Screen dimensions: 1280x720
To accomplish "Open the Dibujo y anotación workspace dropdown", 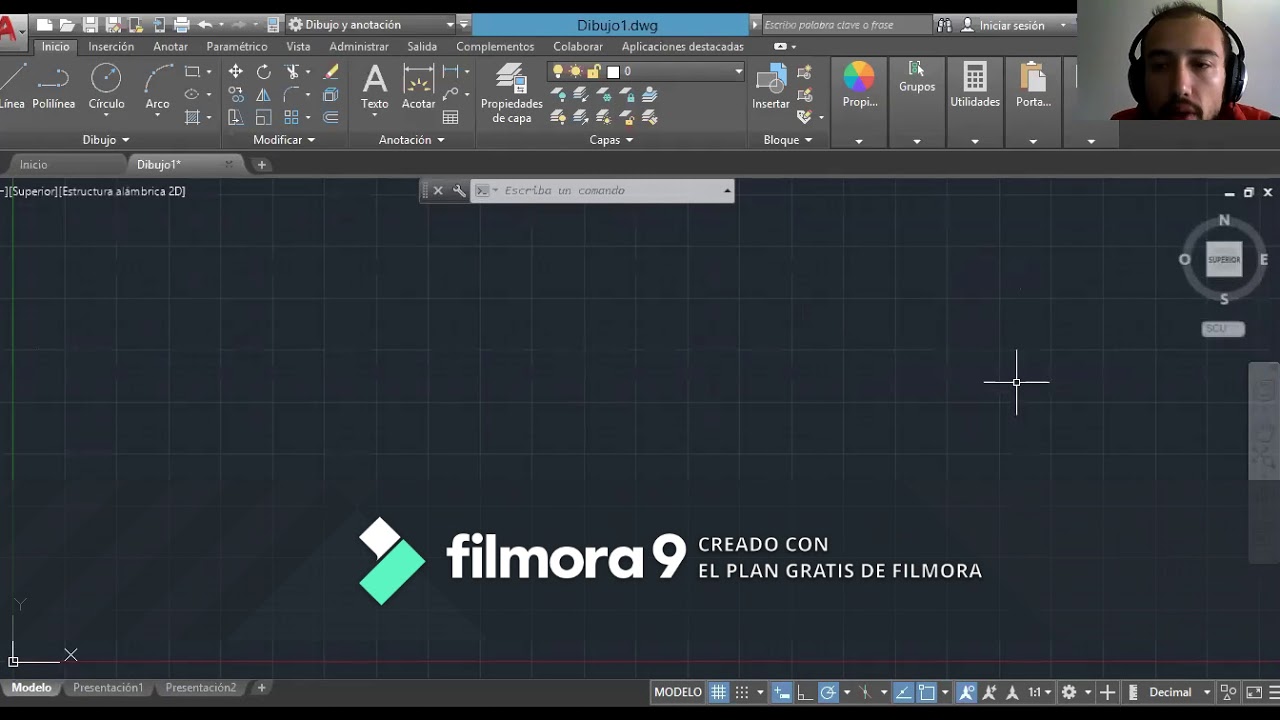I will (x=371, y=25).
